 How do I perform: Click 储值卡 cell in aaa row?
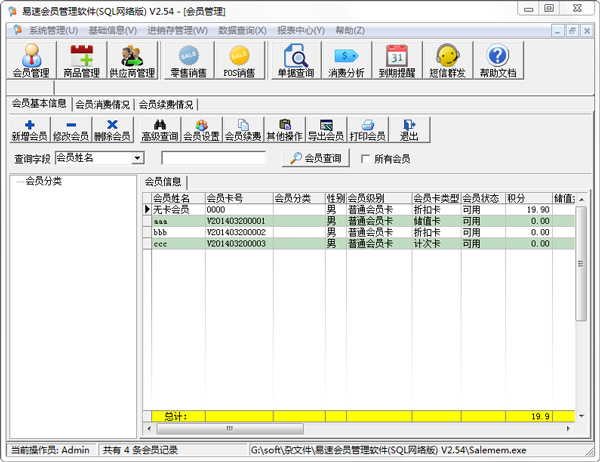(x=436, y=221)
